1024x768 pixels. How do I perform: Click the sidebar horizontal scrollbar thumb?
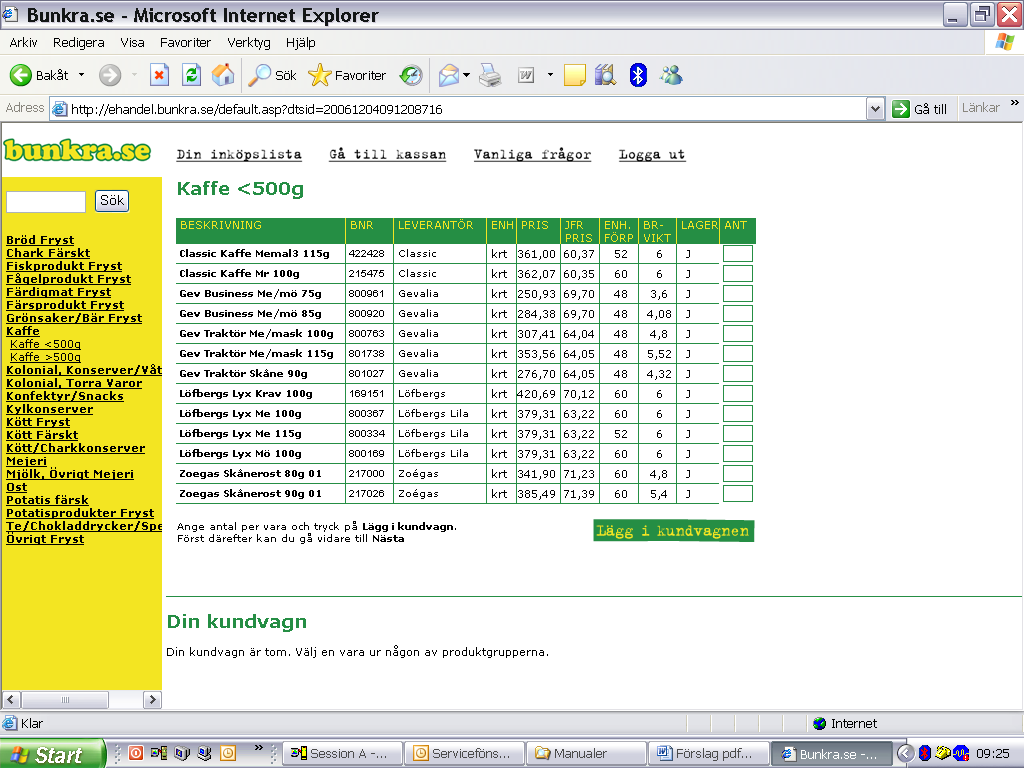tap(65, 699)
